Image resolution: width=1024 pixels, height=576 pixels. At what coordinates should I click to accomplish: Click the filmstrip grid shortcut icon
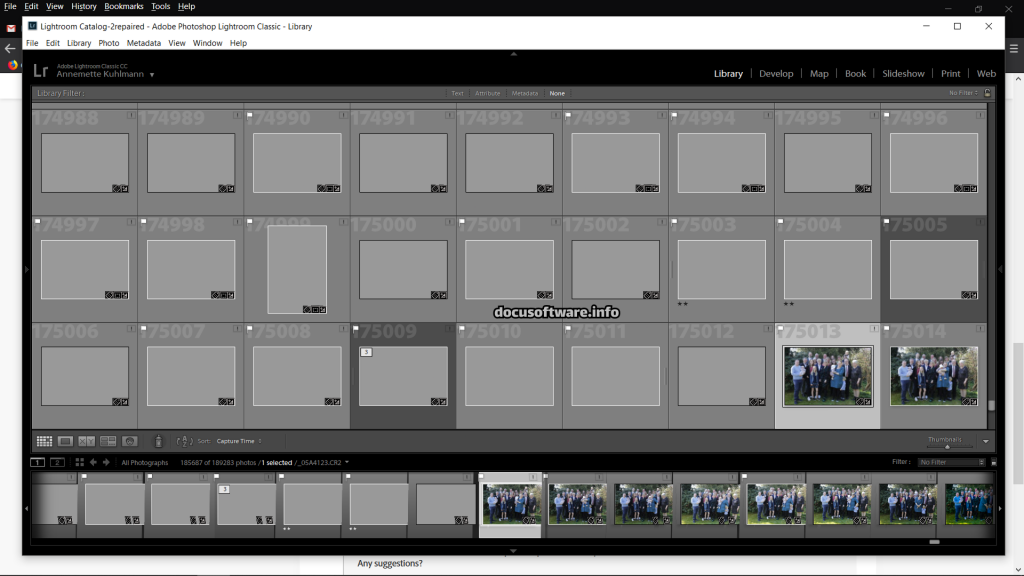coord(80,462)
